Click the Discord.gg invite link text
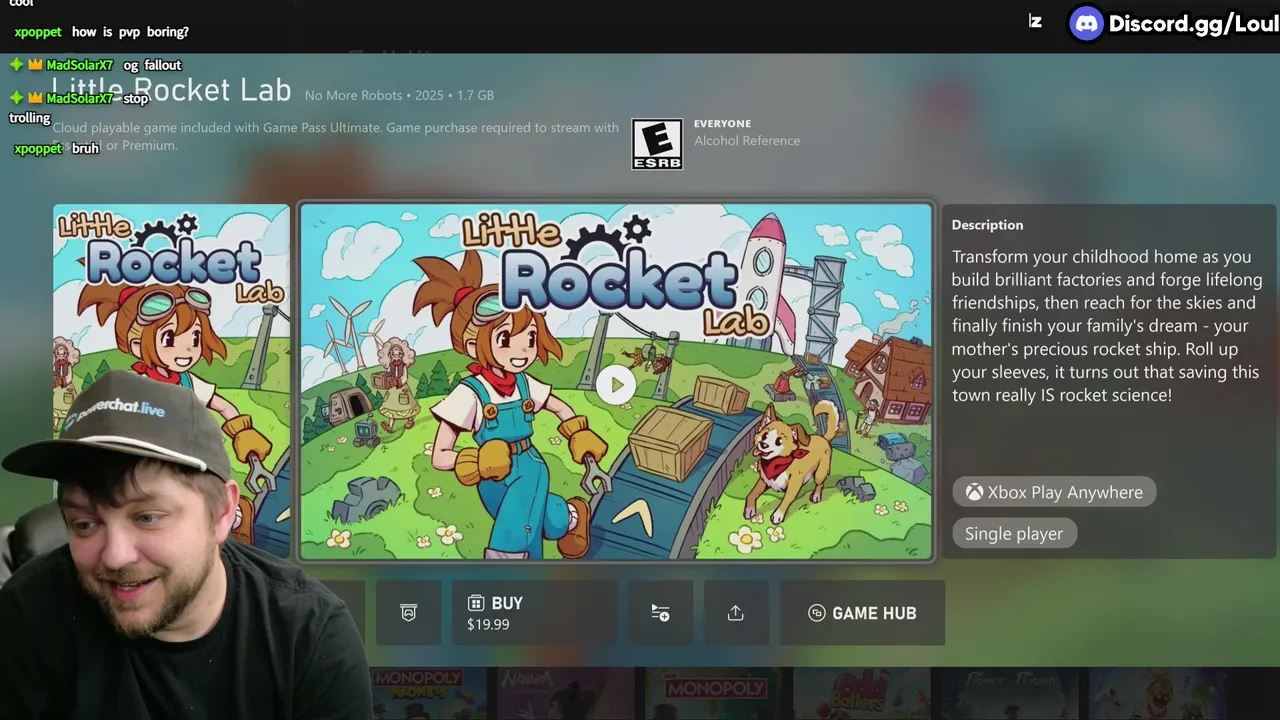This screenshot has height=720, width=1280. [1194, 24]
